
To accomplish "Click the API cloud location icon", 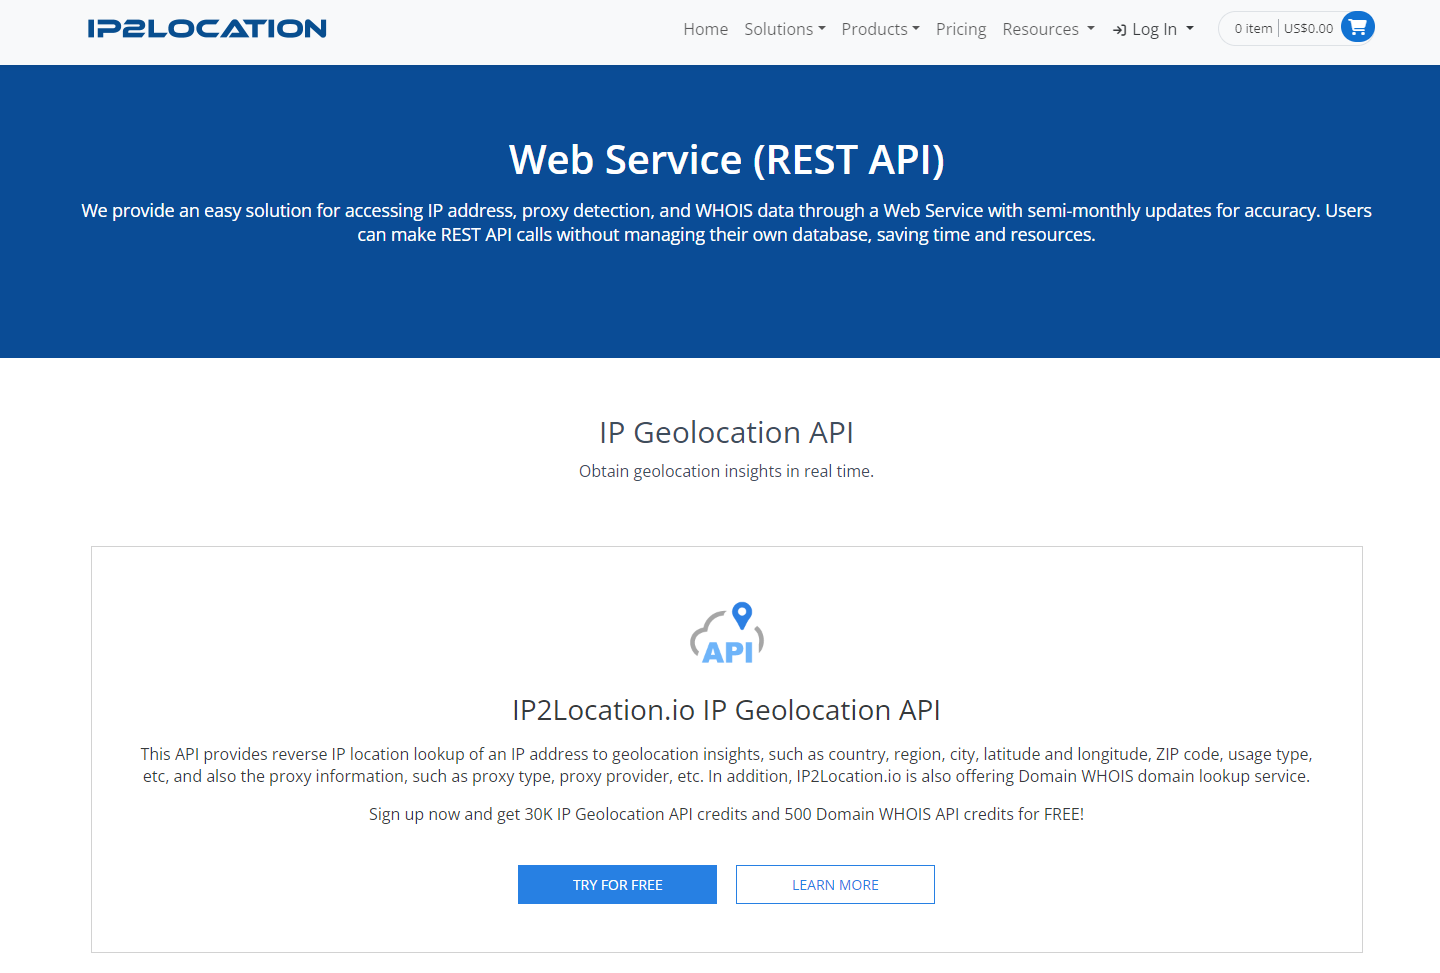I will click(x=727, y=633).
